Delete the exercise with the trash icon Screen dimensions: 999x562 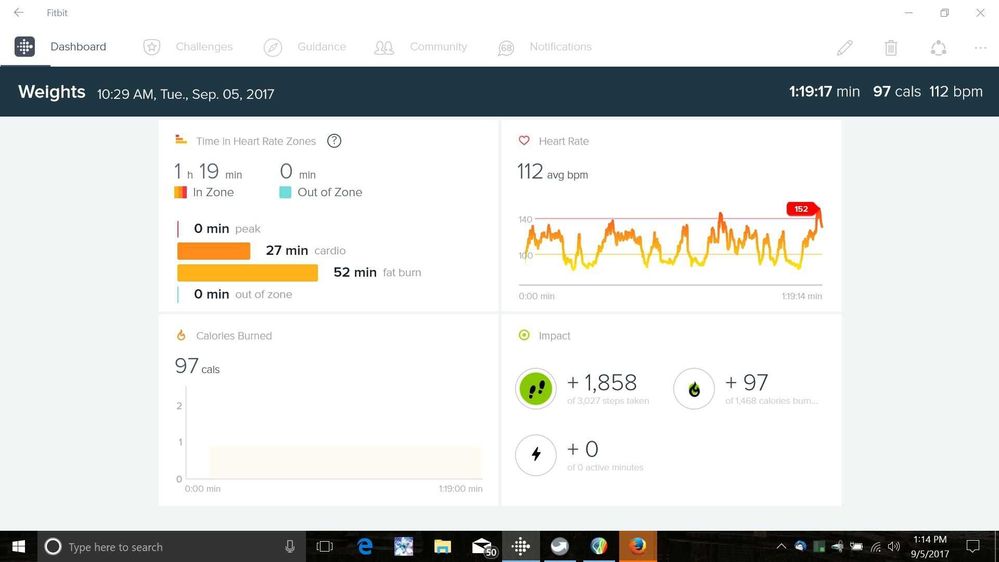(891, 48)
